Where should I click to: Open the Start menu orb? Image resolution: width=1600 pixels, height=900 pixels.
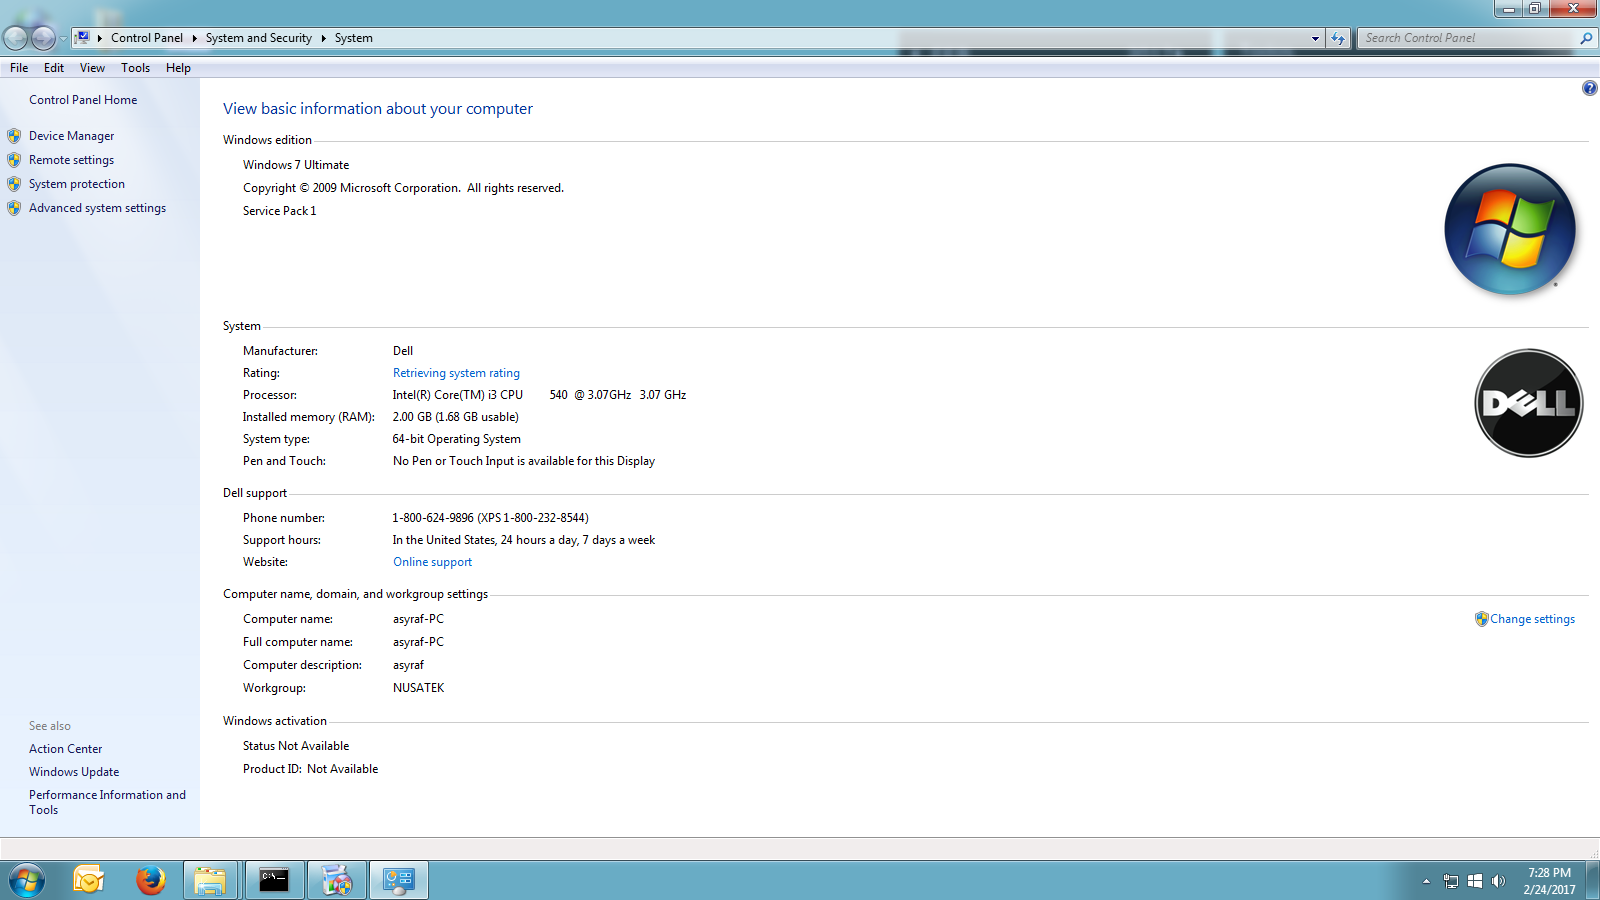[27, 880]
